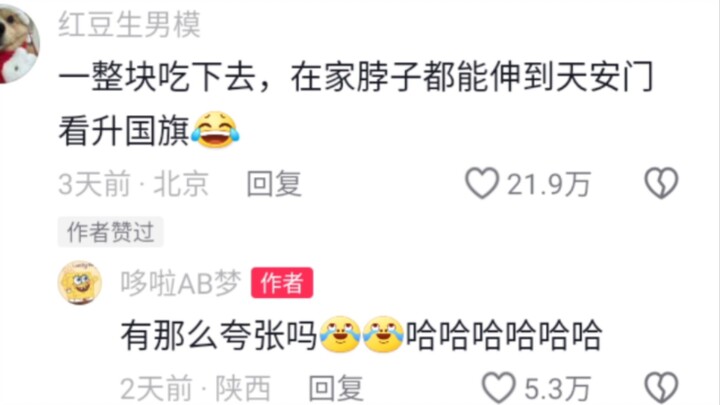Screen dimensions: 720x405
Task: Like the reply by 哆啦AB梦
Action: point(498,388)
